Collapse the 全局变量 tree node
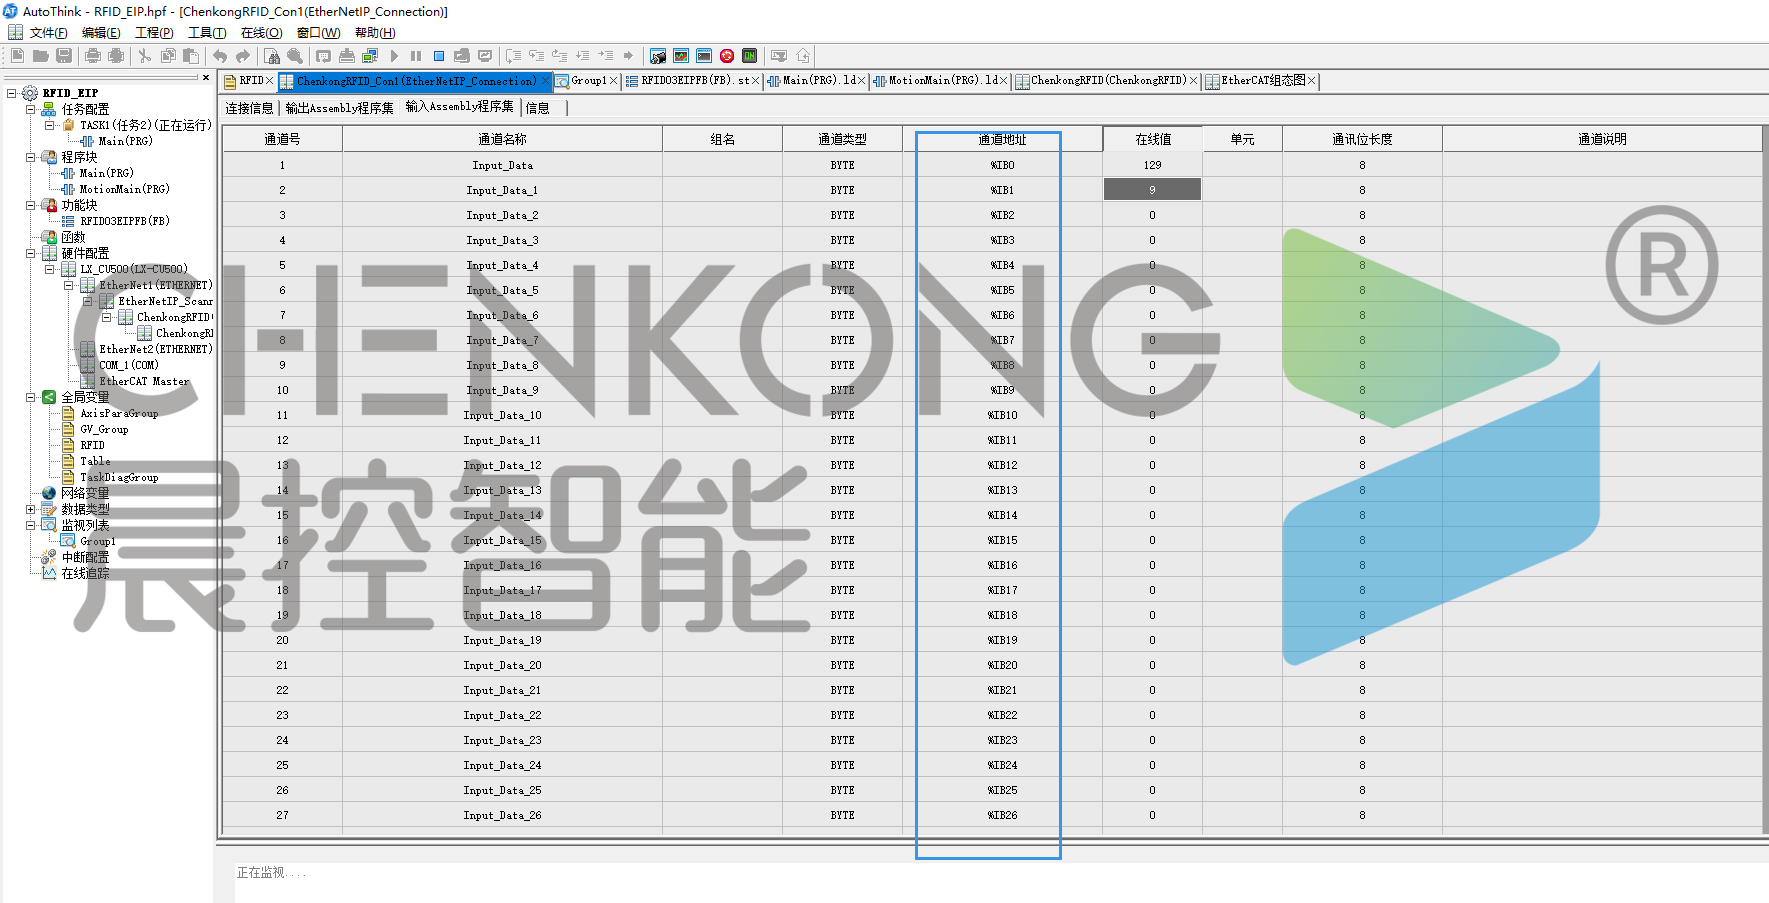Viewport: 1769px width, 903px height. pyautogui.click(x=31, y=397)
